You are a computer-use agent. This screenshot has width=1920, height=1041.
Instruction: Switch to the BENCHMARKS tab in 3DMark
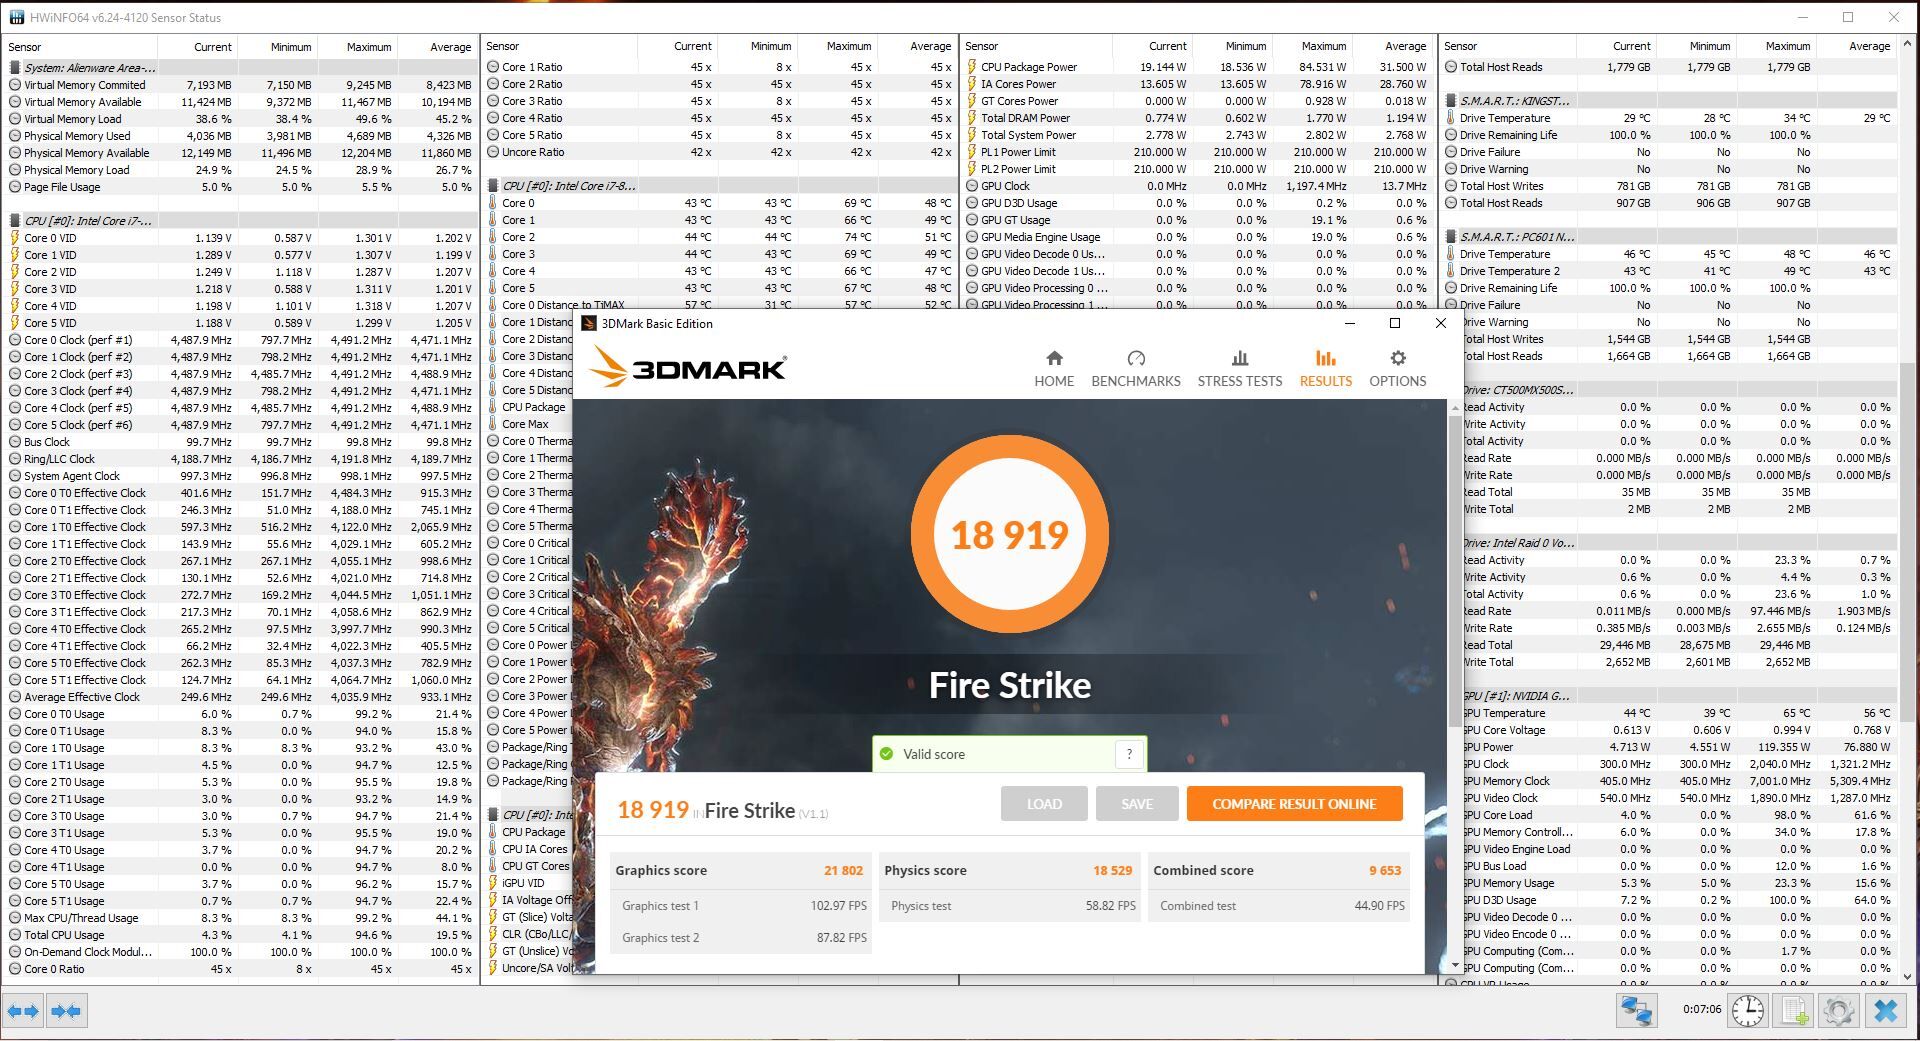pos(1136,369)
